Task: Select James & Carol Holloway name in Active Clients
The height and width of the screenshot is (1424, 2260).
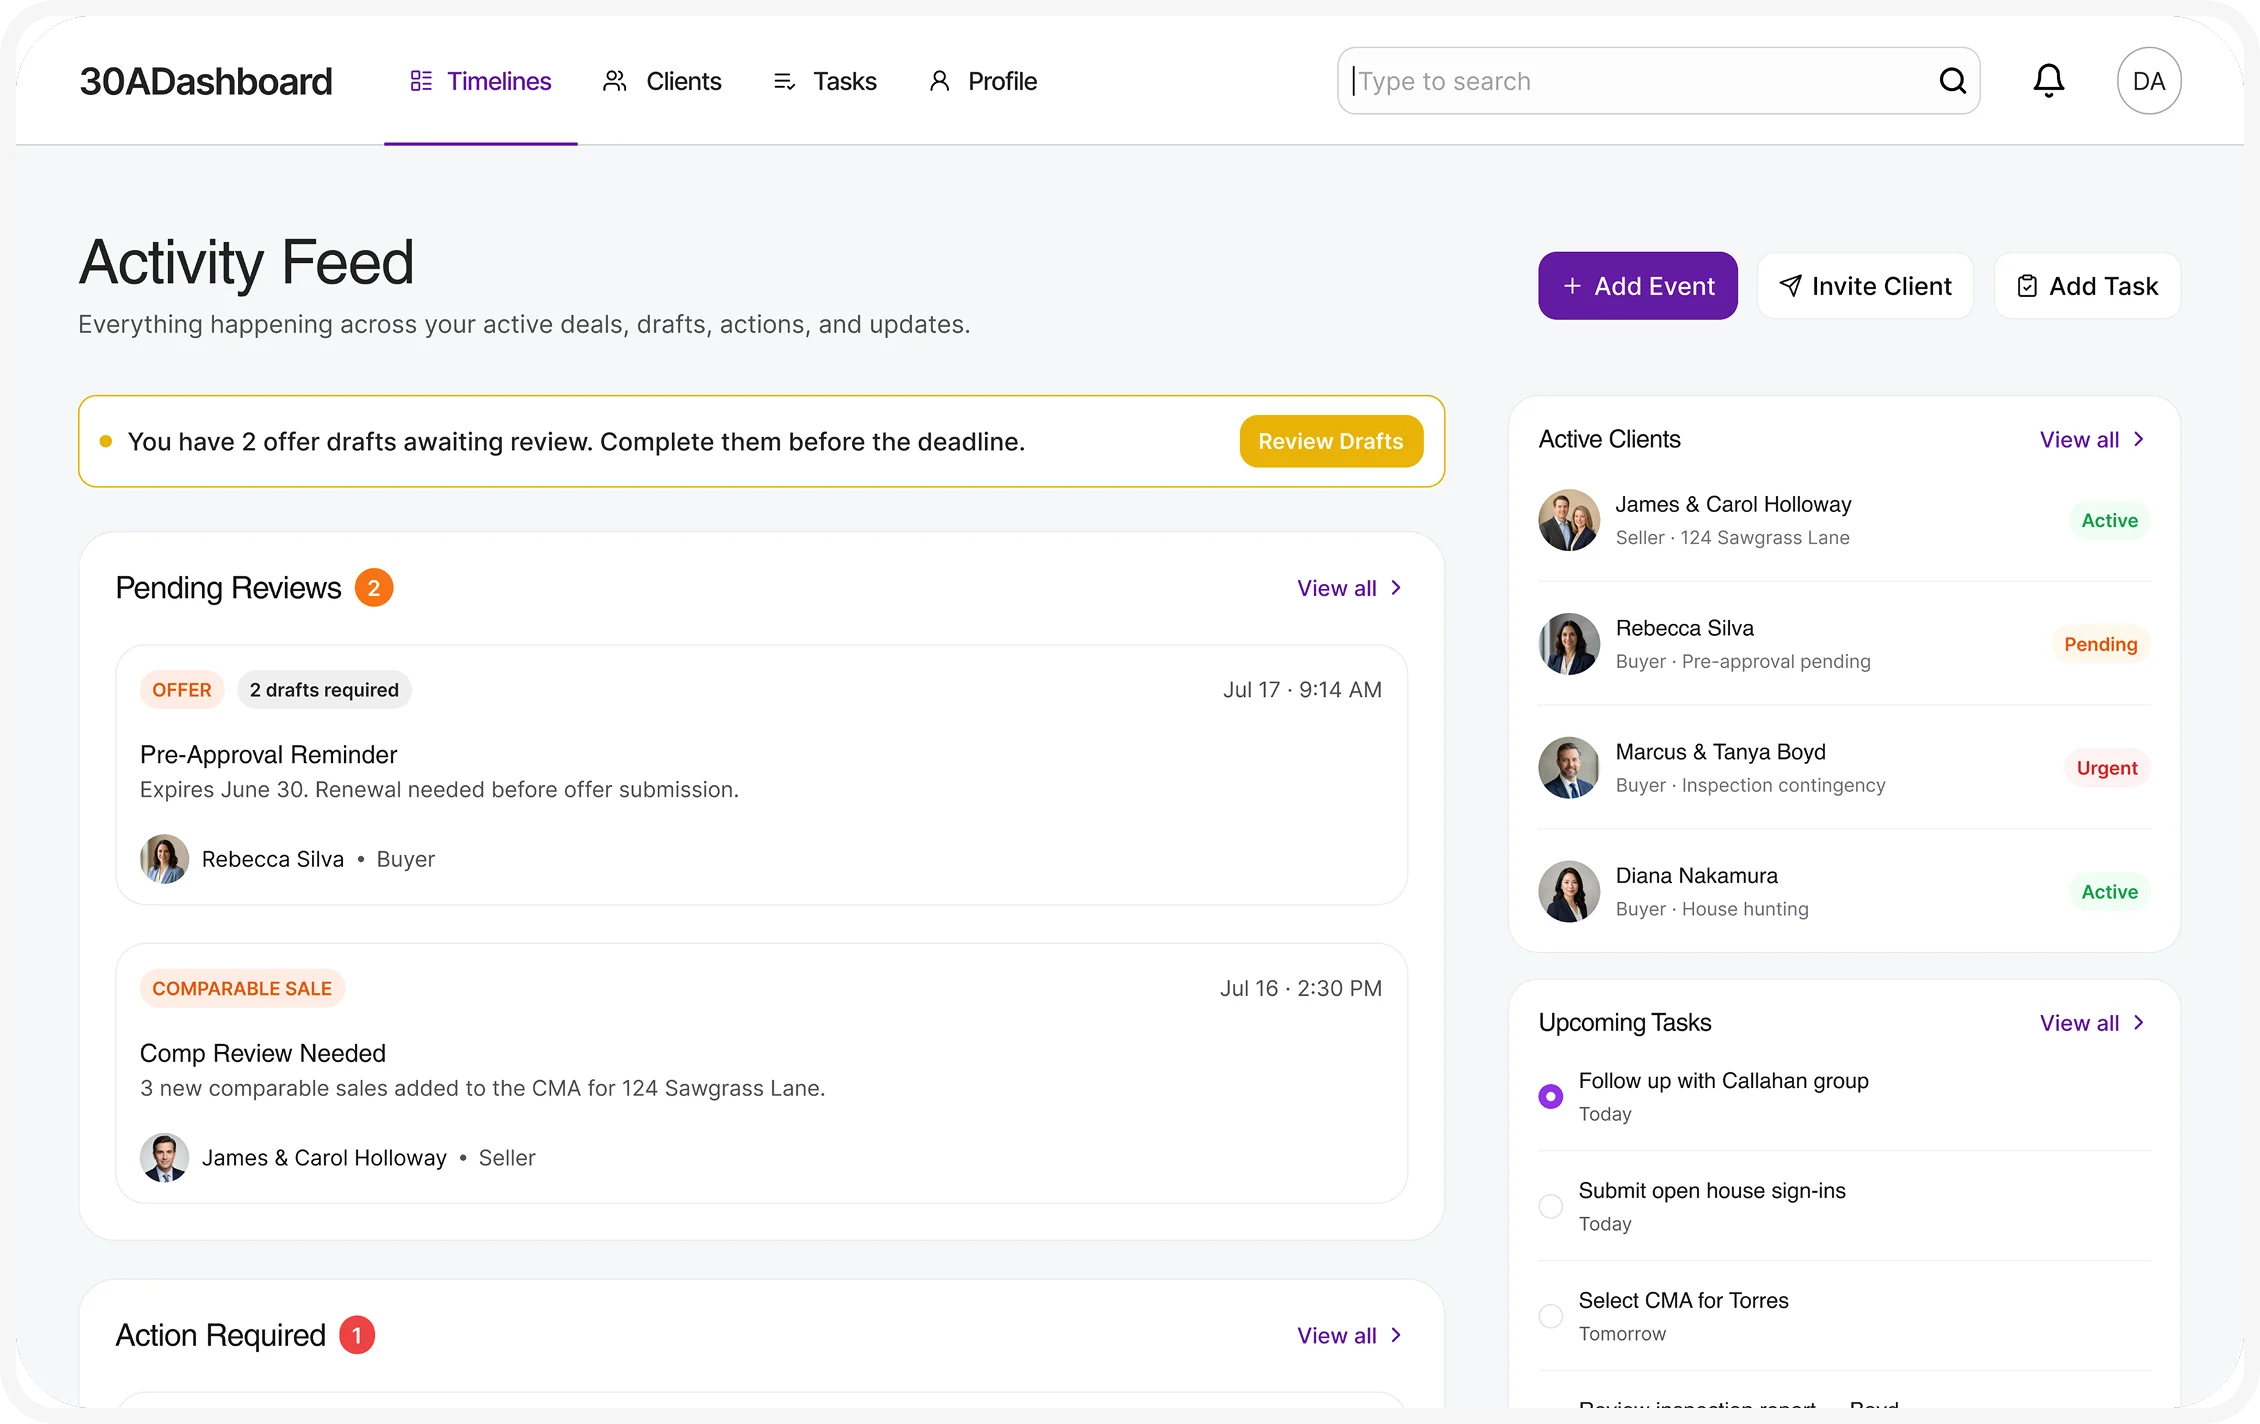Action: [1734, 504]
